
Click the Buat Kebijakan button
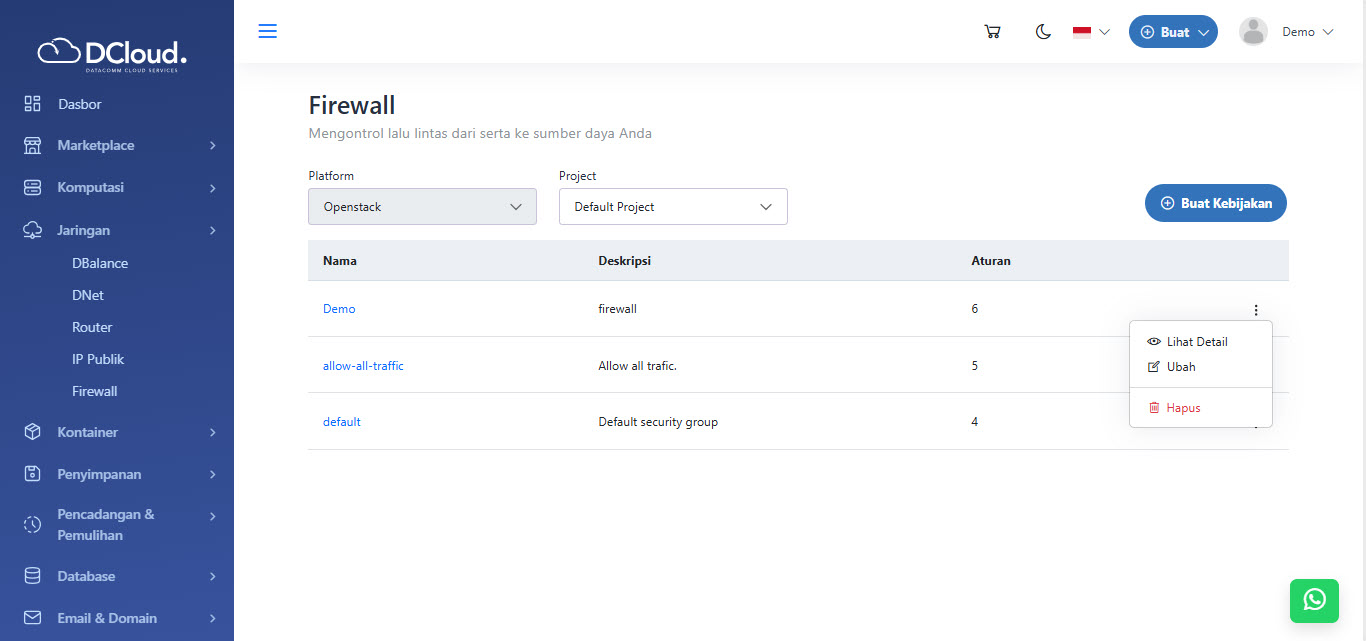tap(1215, 203)
